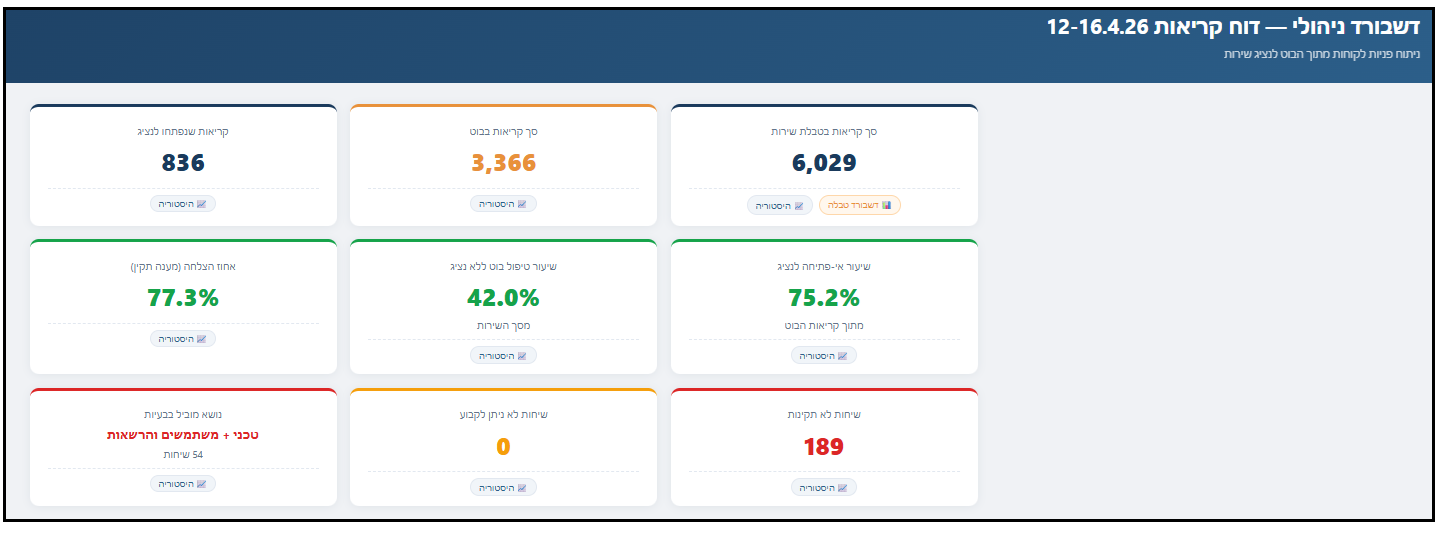Click the label נושא מוביל בבעיות

coord(183,414)
